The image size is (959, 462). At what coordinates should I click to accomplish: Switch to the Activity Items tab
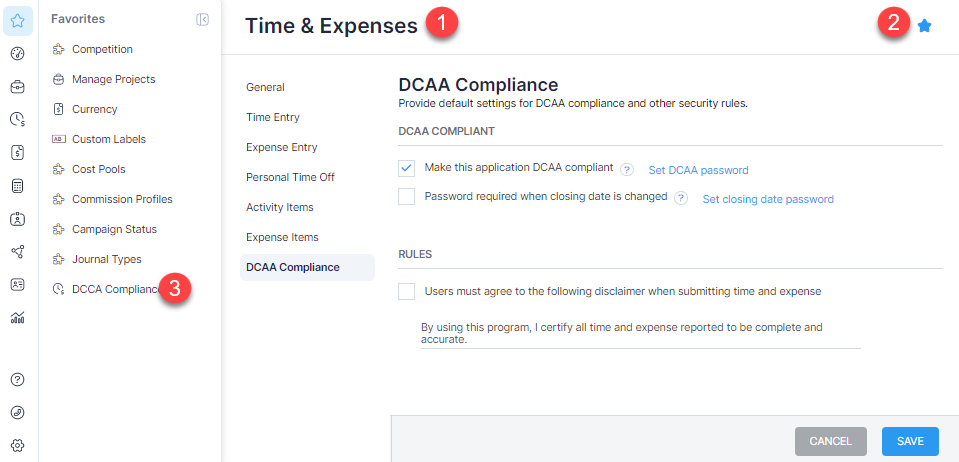pos(280,207)
